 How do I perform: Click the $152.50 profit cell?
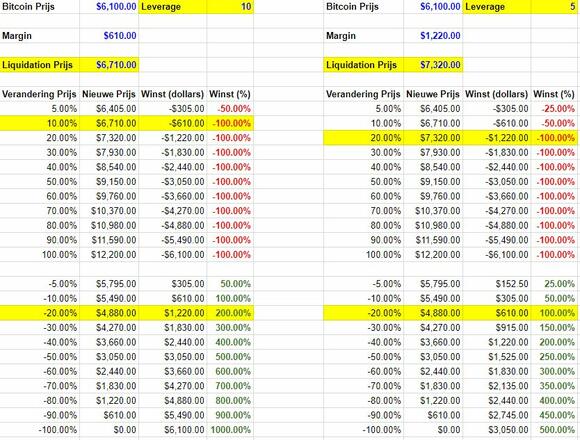497,284
